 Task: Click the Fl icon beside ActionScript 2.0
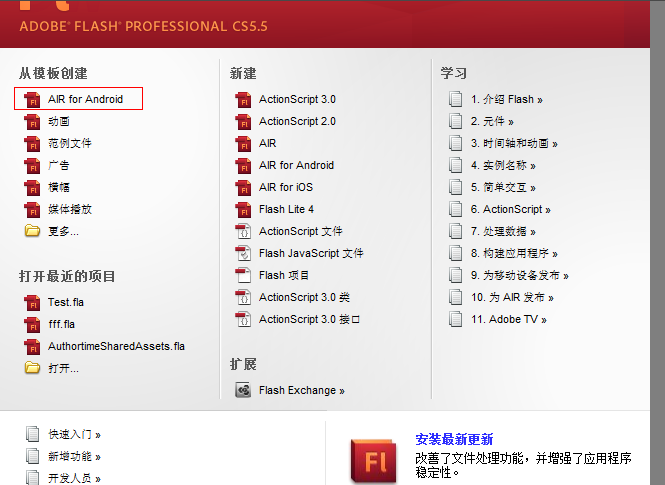click(x=243, y=121)
